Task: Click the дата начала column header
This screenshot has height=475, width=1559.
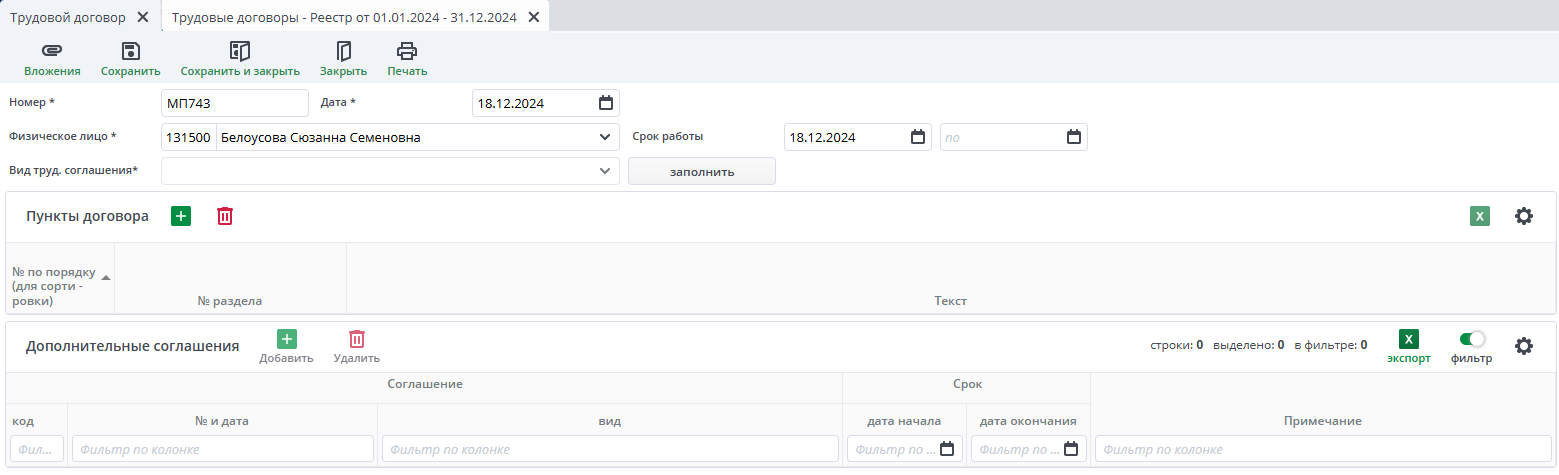Action: (904, 421)
